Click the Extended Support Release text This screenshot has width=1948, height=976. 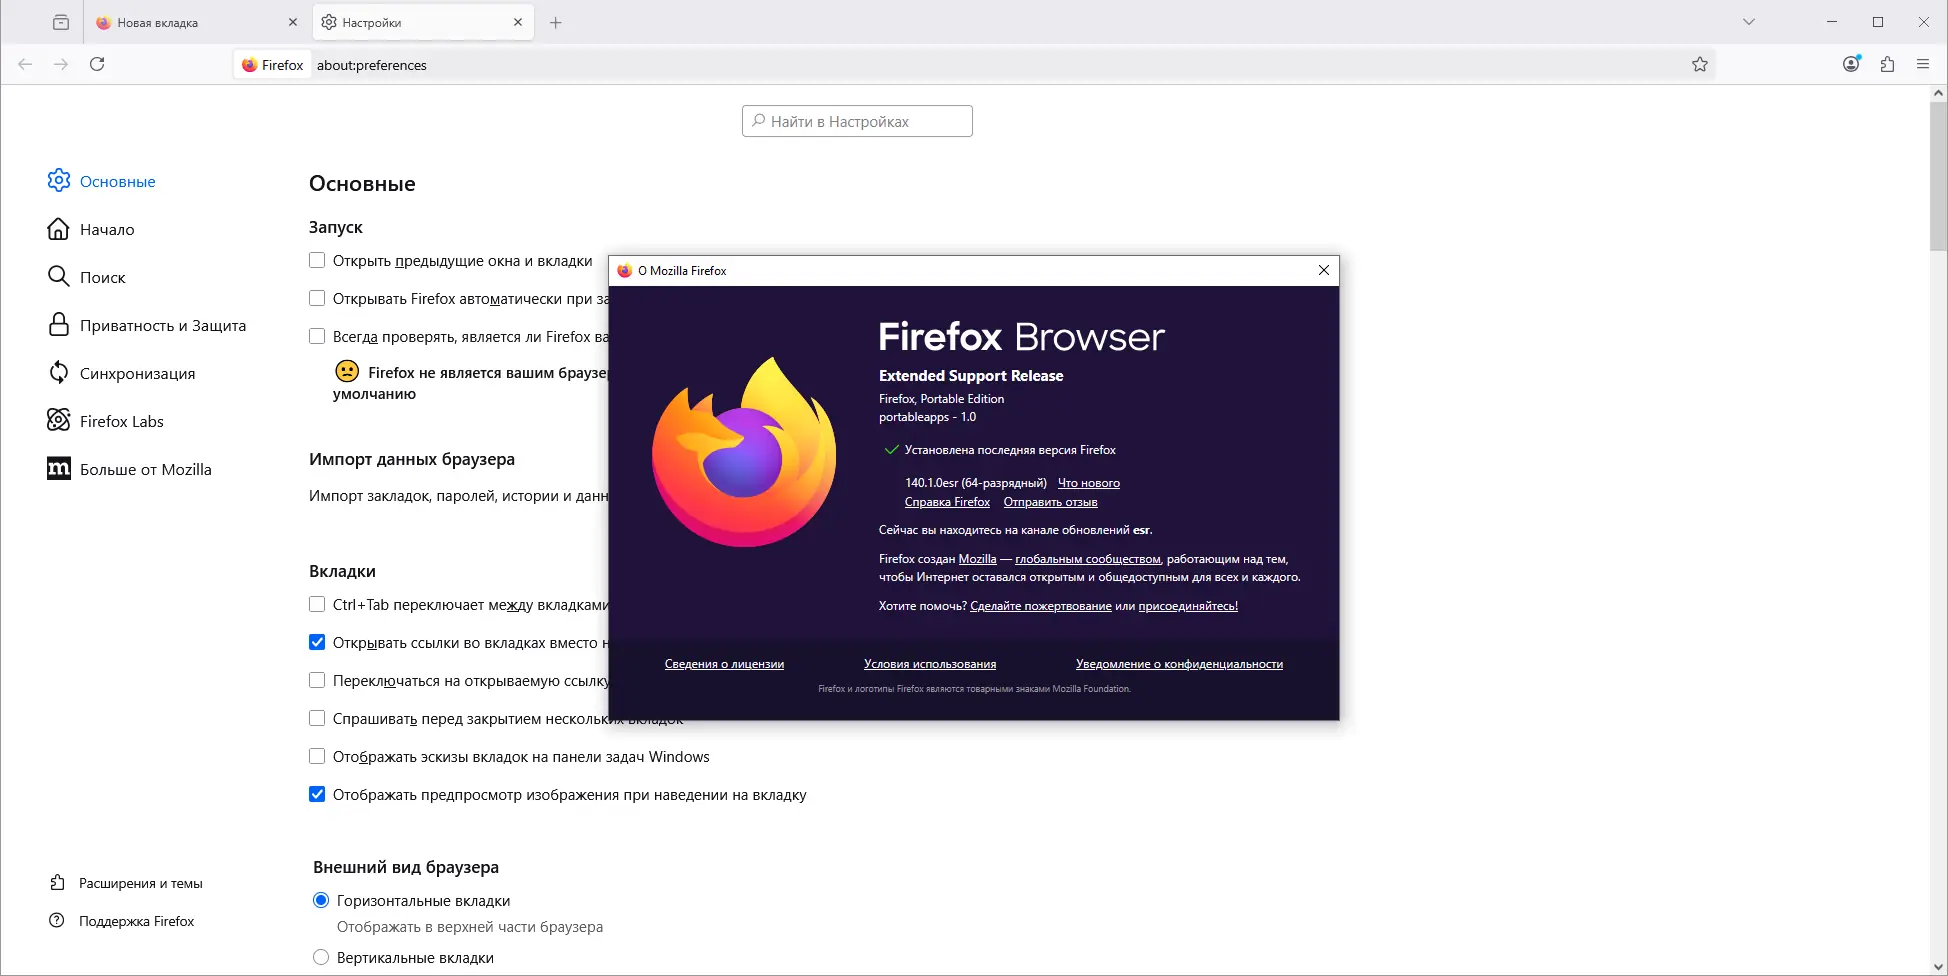point(971,376)
